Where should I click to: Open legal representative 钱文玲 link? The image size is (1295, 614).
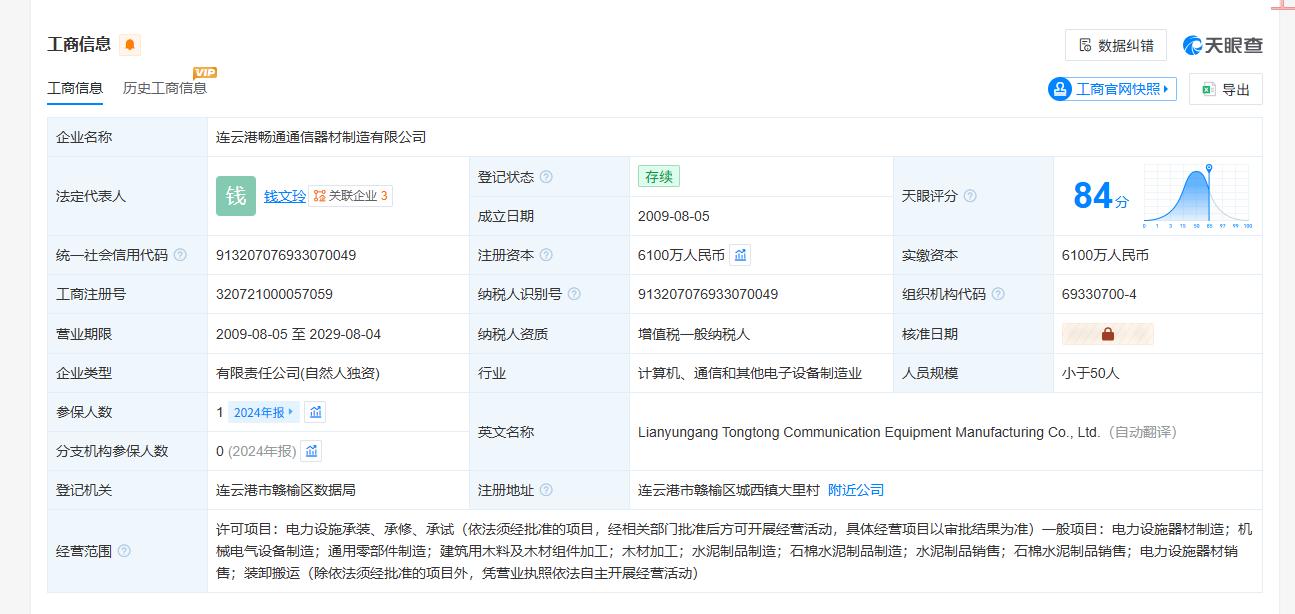[x=285, y=196]
